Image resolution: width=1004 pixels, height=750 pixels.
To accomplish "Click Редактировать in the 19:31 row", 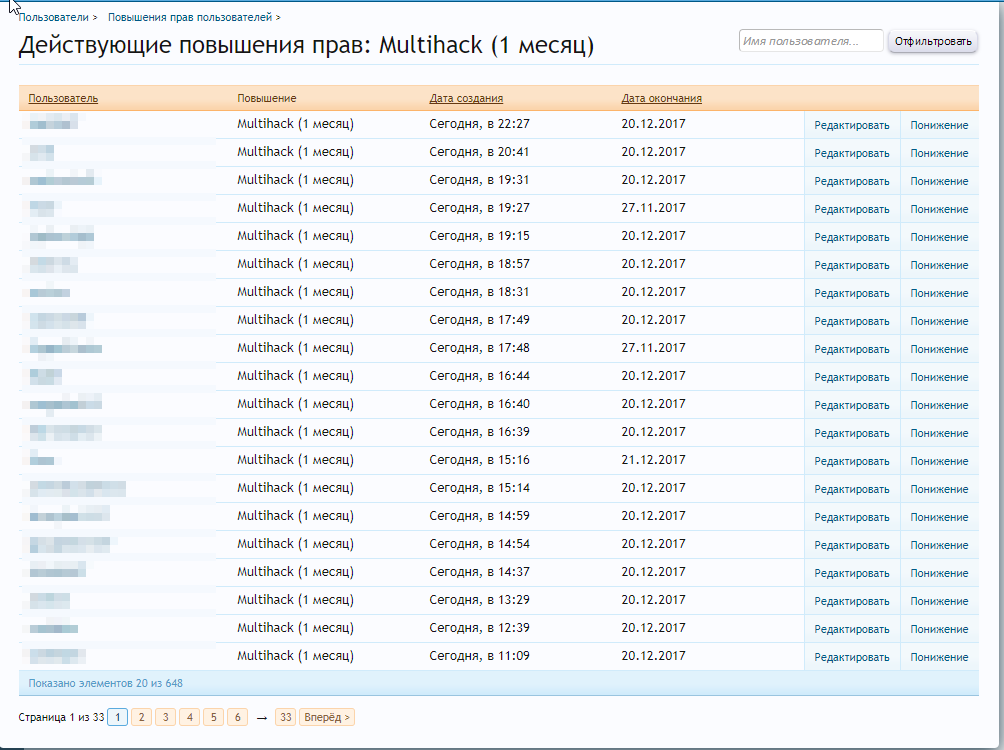I will pyautogui.click(x=852, y=181).
